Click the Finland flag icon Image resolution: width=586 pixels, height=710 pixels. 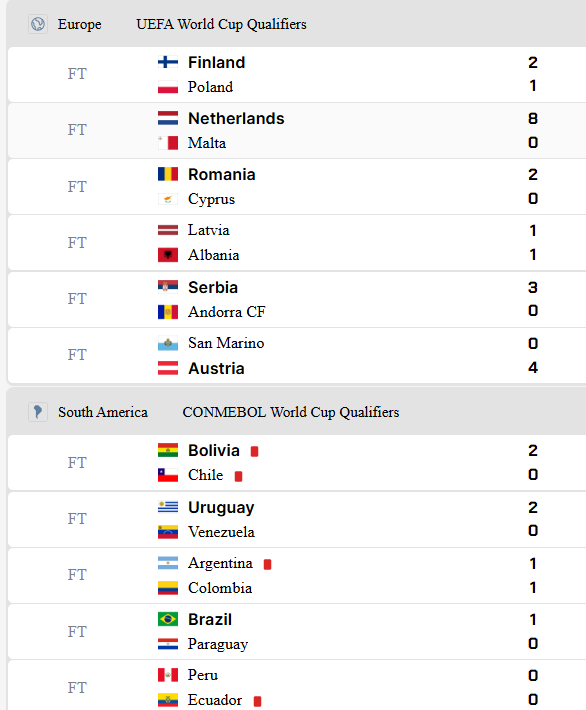coord(168,62)
